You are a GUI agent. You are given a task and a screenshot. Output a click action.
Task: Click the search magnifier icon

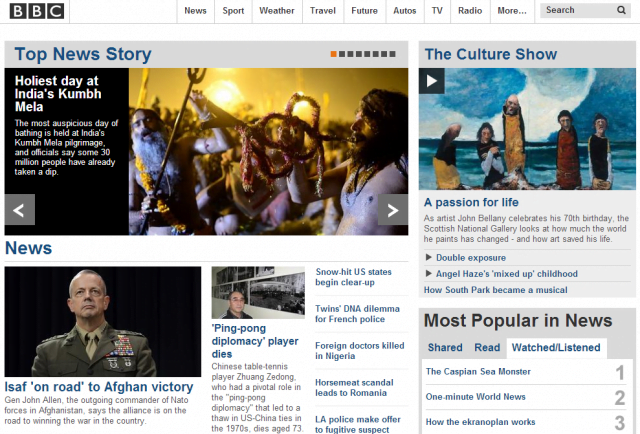coord(621,10)
